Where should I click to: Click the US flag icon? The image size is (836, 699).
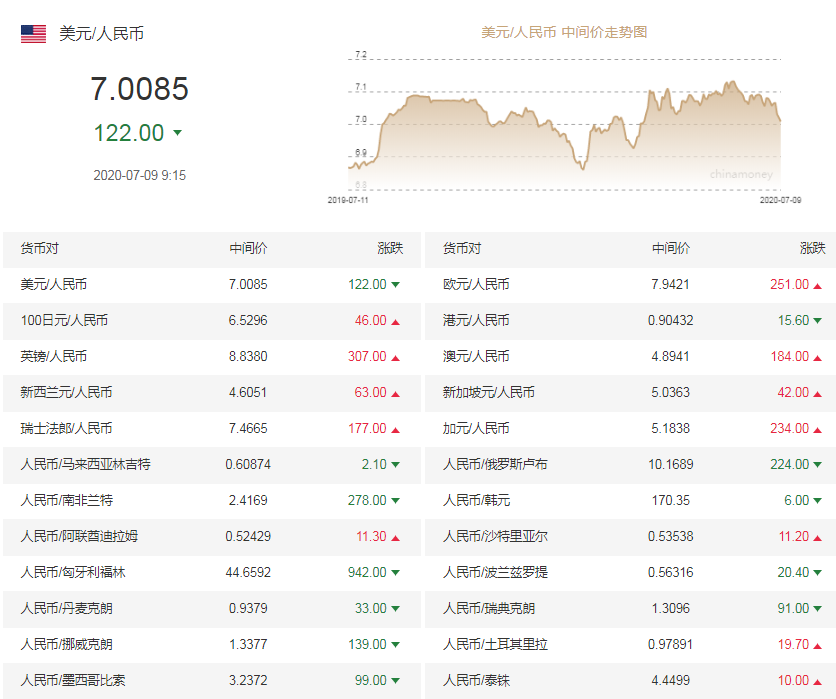32,32
